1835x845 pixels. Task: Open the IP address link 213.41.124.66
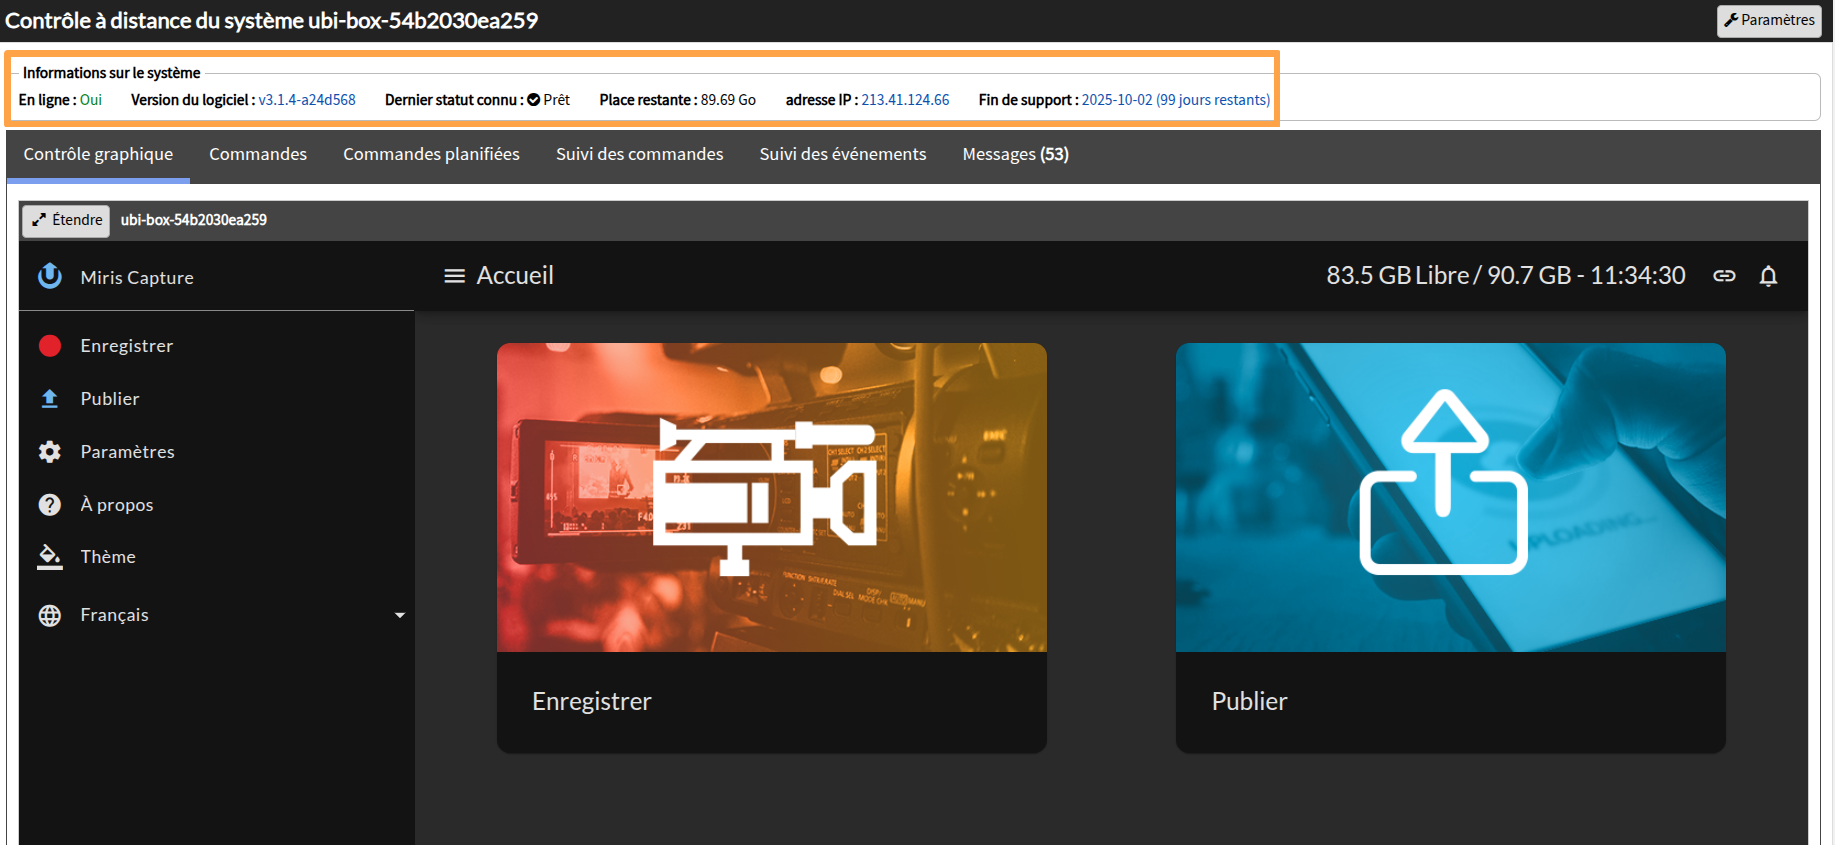pos(905,100)
